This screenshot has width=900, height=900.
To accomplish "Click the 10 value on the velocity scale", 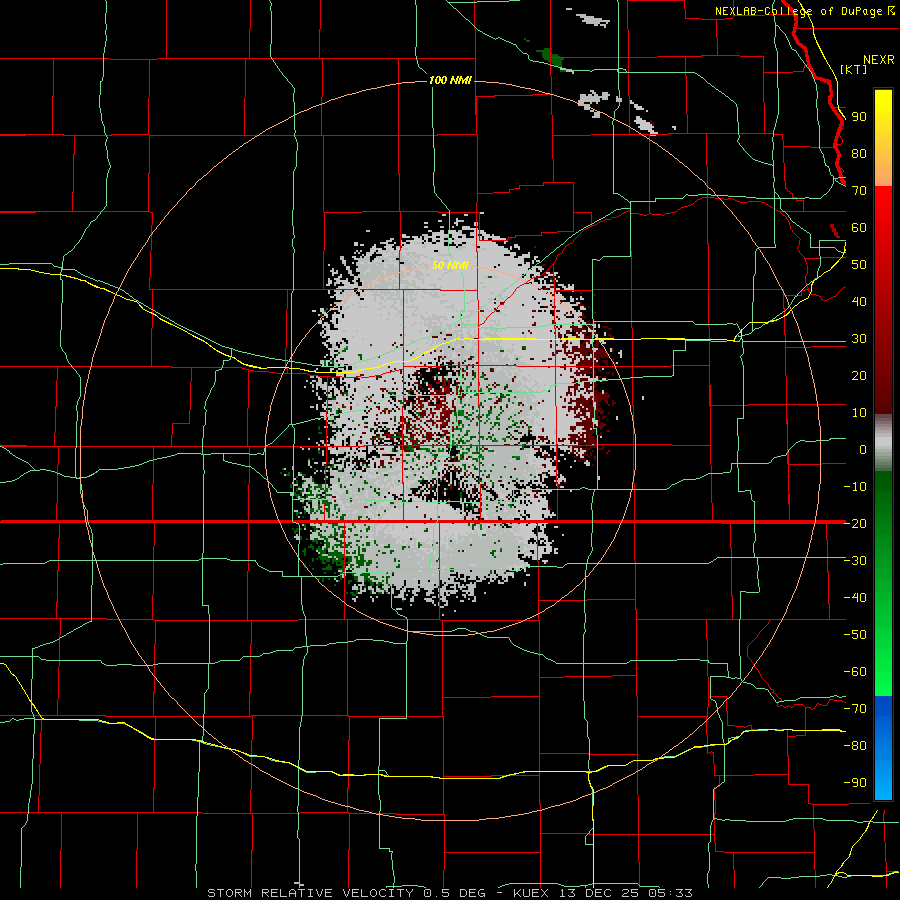I will (x=859, y=413).
